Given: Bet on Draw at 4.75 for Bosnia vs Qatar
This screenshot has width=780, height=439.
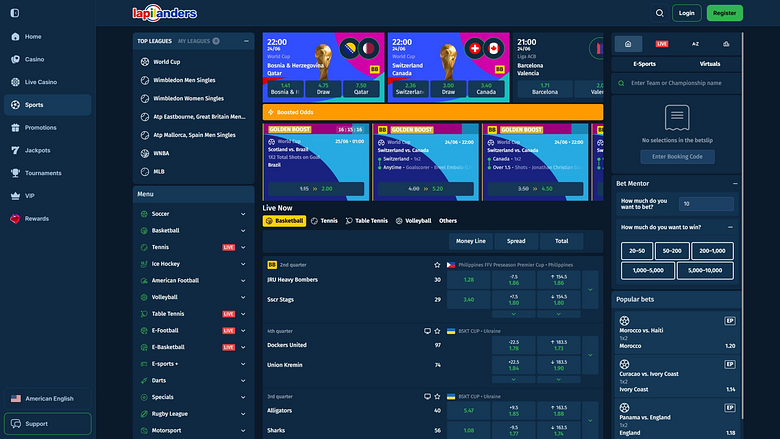Looking at the screenshot, I should click(x=323, y=89).
